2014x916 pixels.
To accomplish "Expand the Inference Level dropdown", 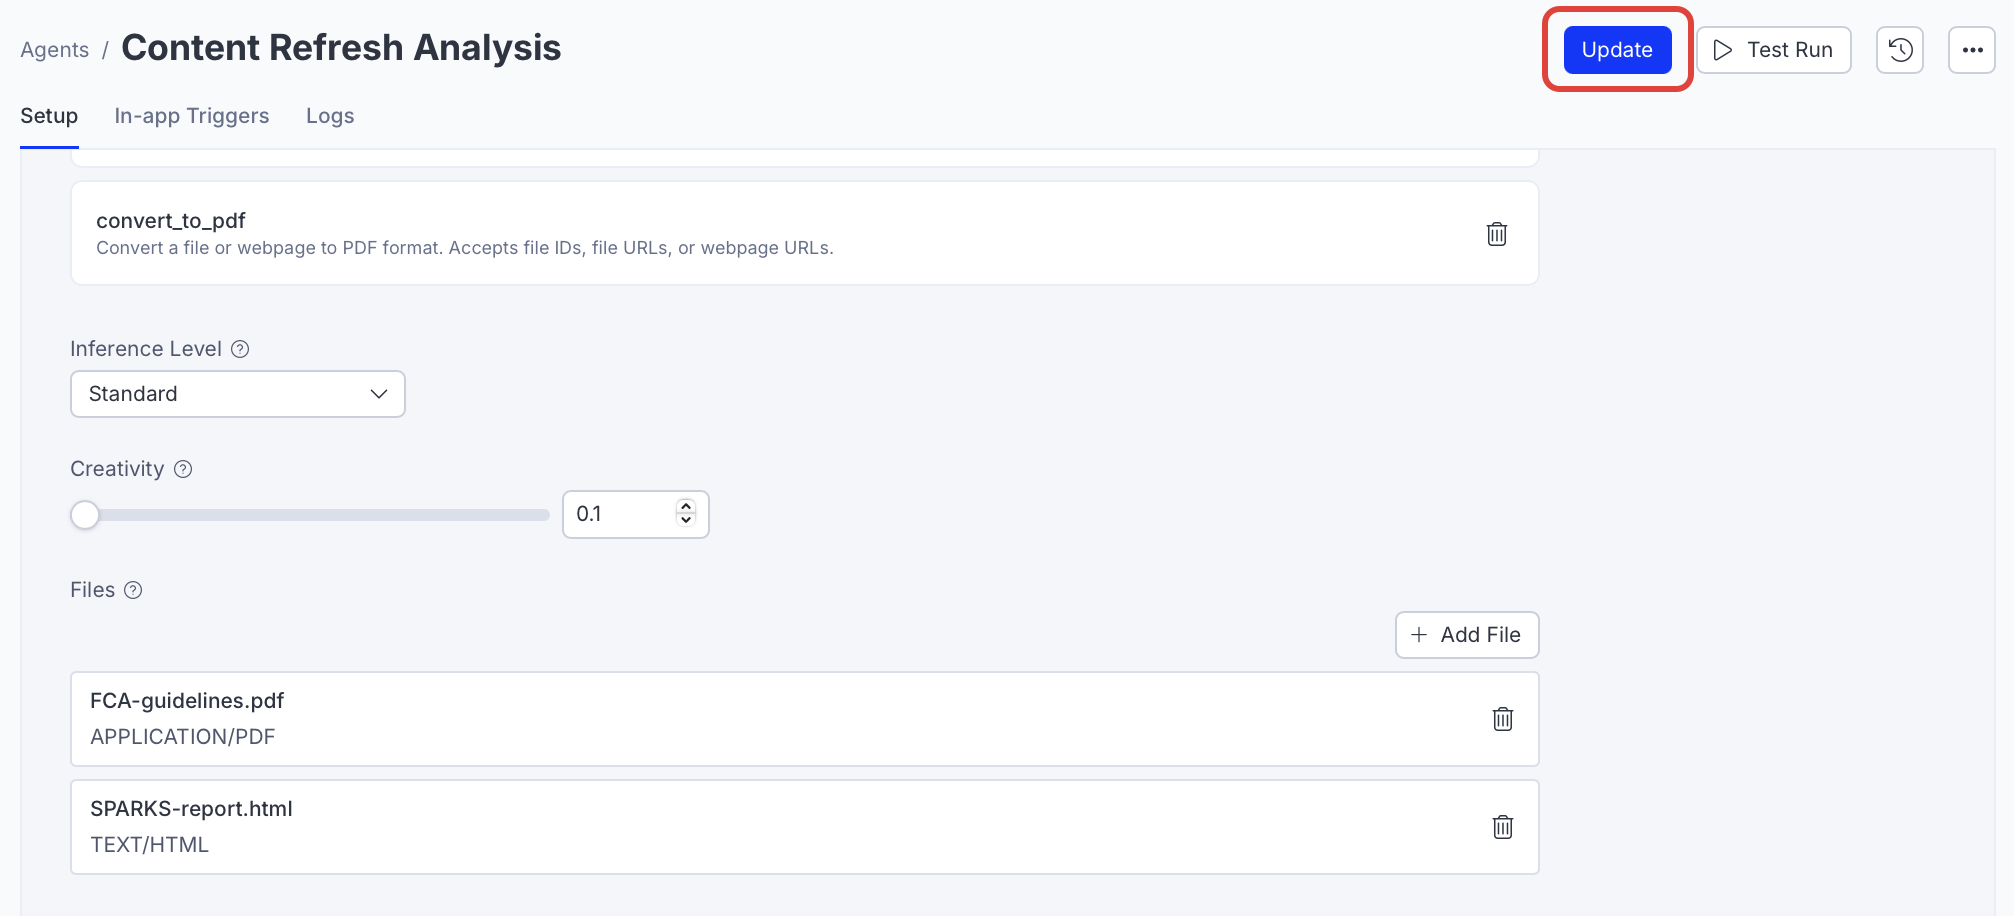I will (x=238, y=394).
